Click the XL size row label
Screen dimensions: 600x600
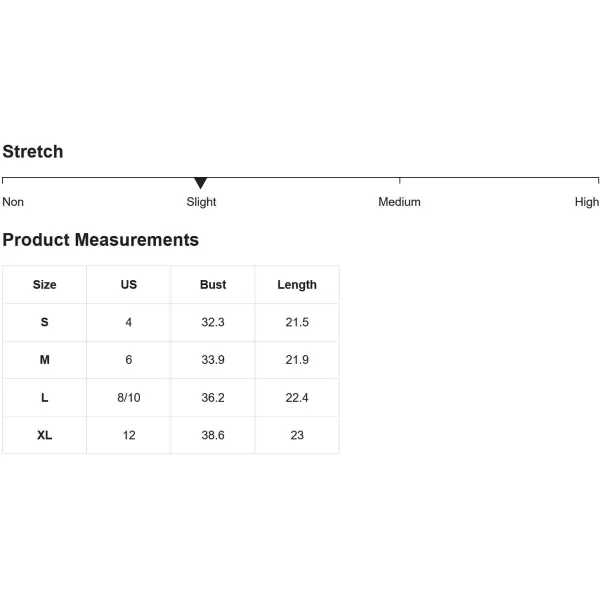pyautogui.click(x=44, y=435)
